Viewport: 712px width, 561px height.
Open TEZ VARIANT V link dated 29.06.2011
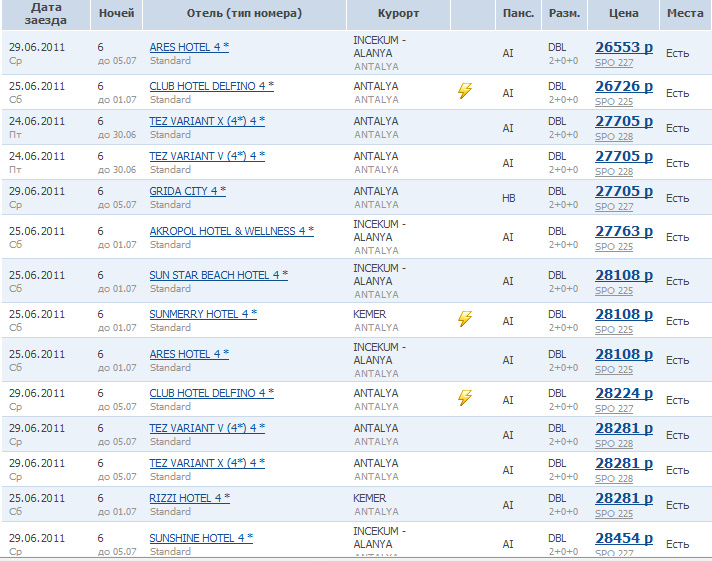point(207,428)
